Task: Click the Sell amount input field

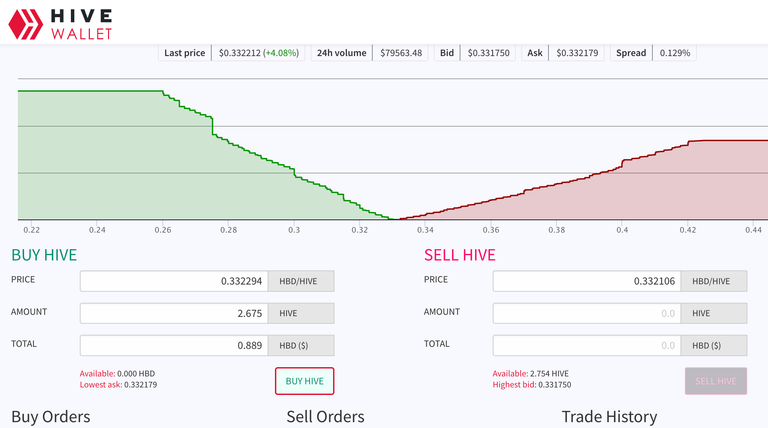Action: tap(587, 313)
